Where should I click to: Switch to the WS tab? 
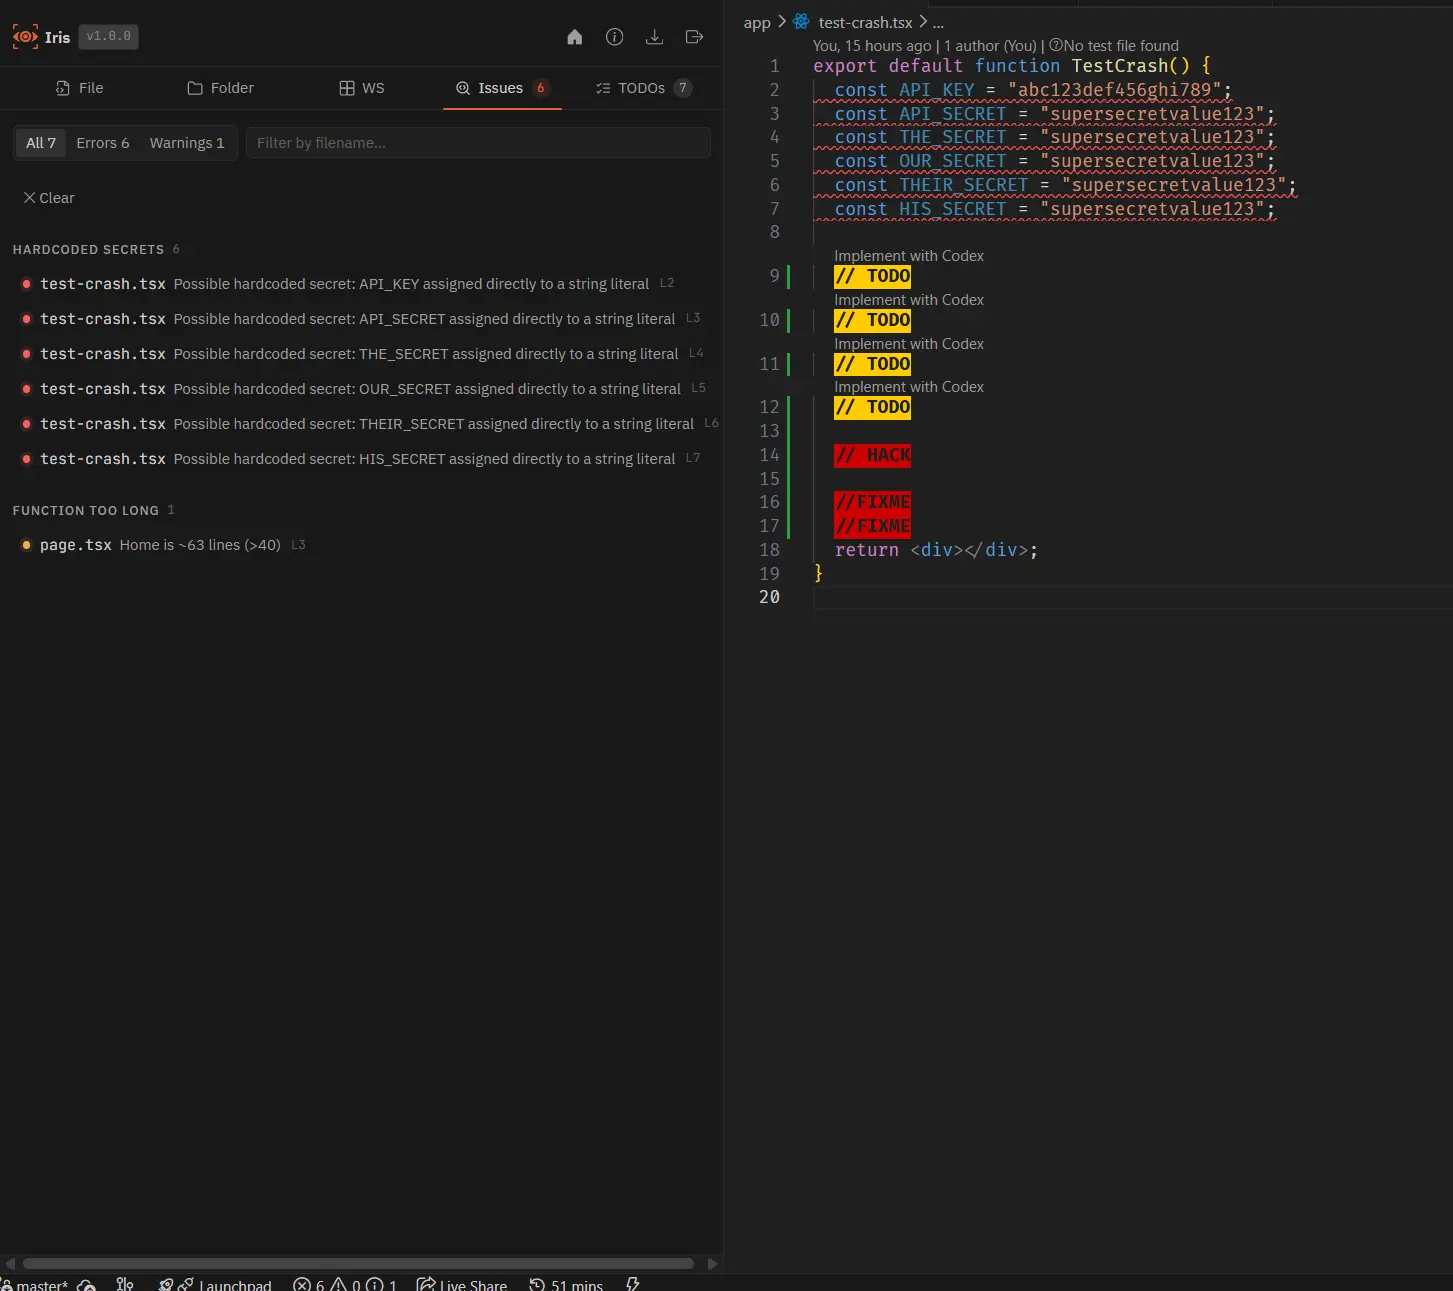tap(362, 88)
